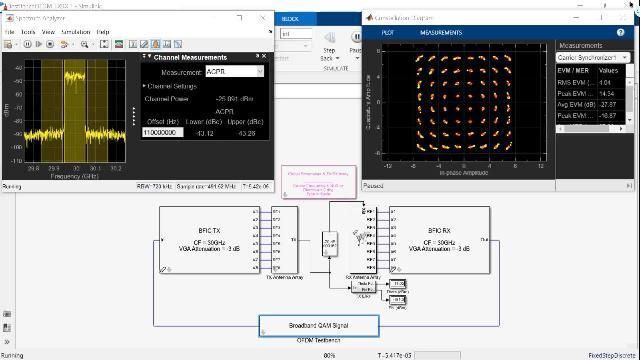Open the zoom tool dropdown arrow
The width and height of the screenshot is (640, 360).
(92, 44)
